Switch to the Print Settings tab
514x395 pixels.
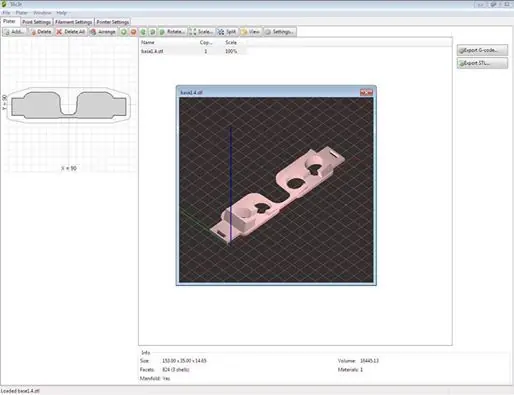(x=36, y=22)
